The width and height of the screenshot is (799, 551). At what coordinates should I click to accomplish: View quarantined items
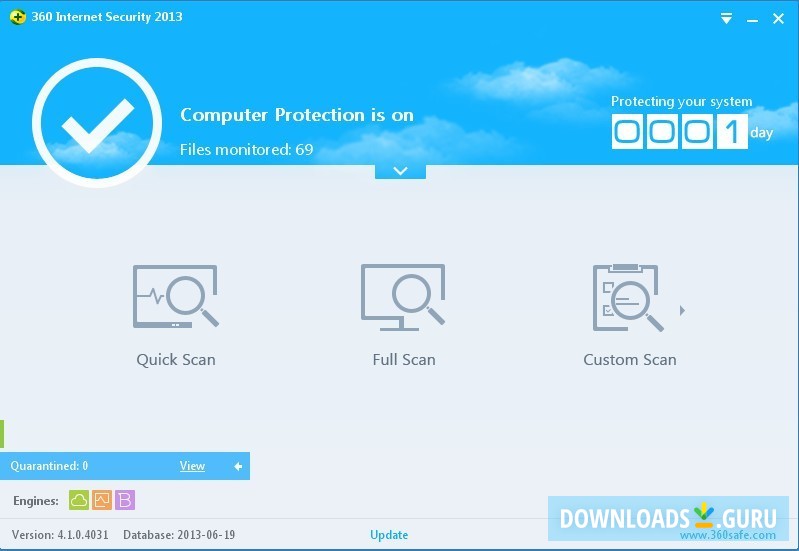click(x=192, y=466)
